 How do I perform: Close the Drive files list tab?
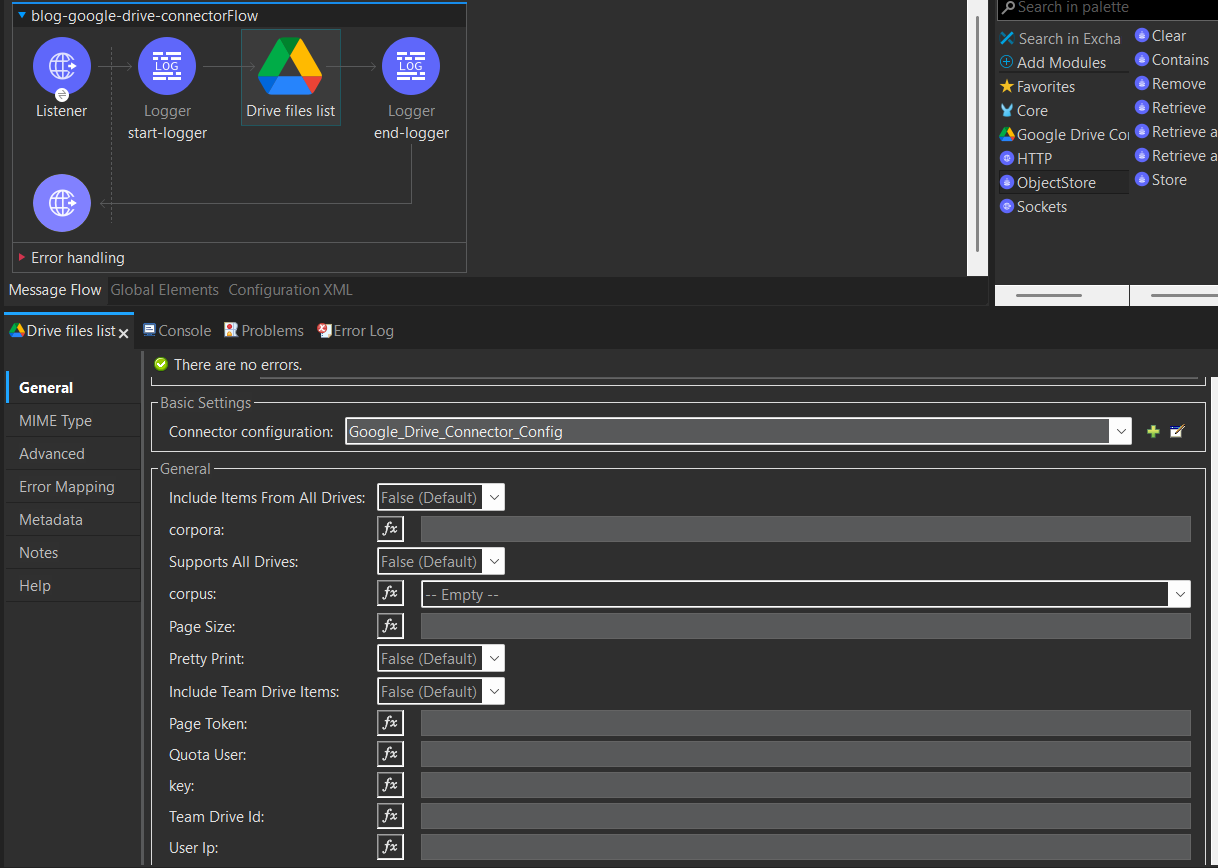point(124,333)
